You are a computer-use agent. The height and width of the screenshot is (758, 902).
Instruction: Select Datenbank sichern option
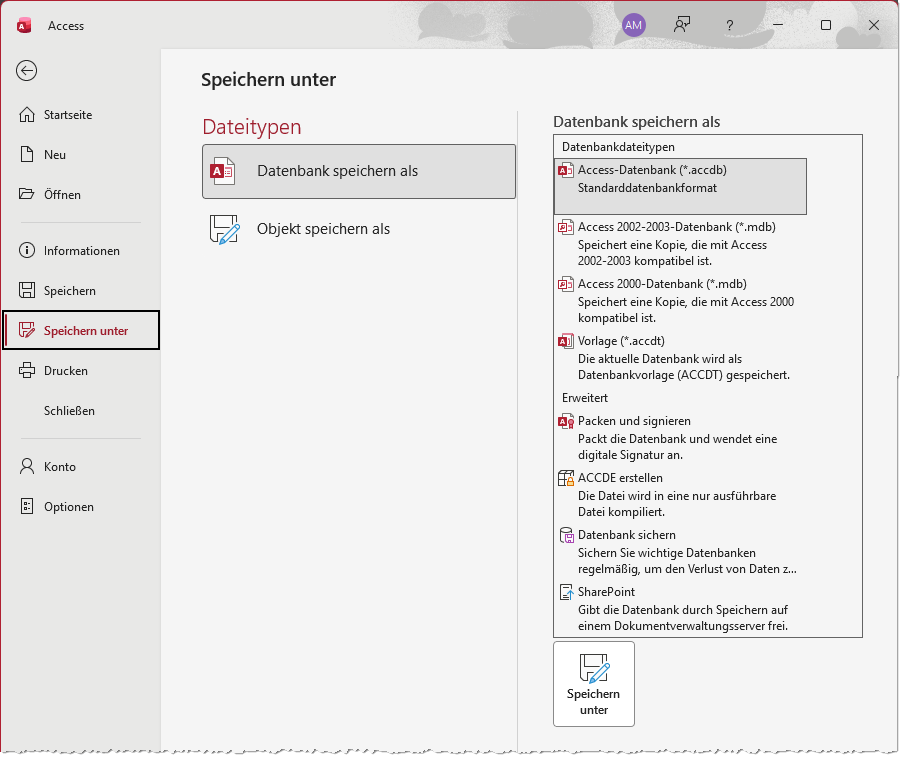680,551
